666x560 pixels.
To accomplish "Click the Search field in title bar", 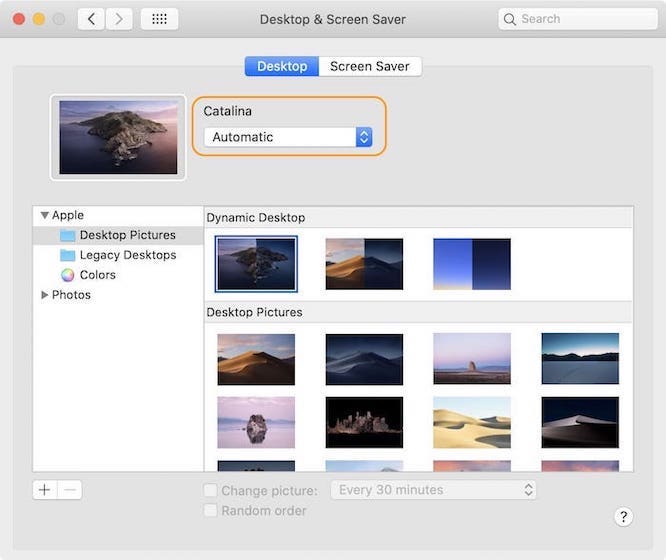I will (578, 19).
